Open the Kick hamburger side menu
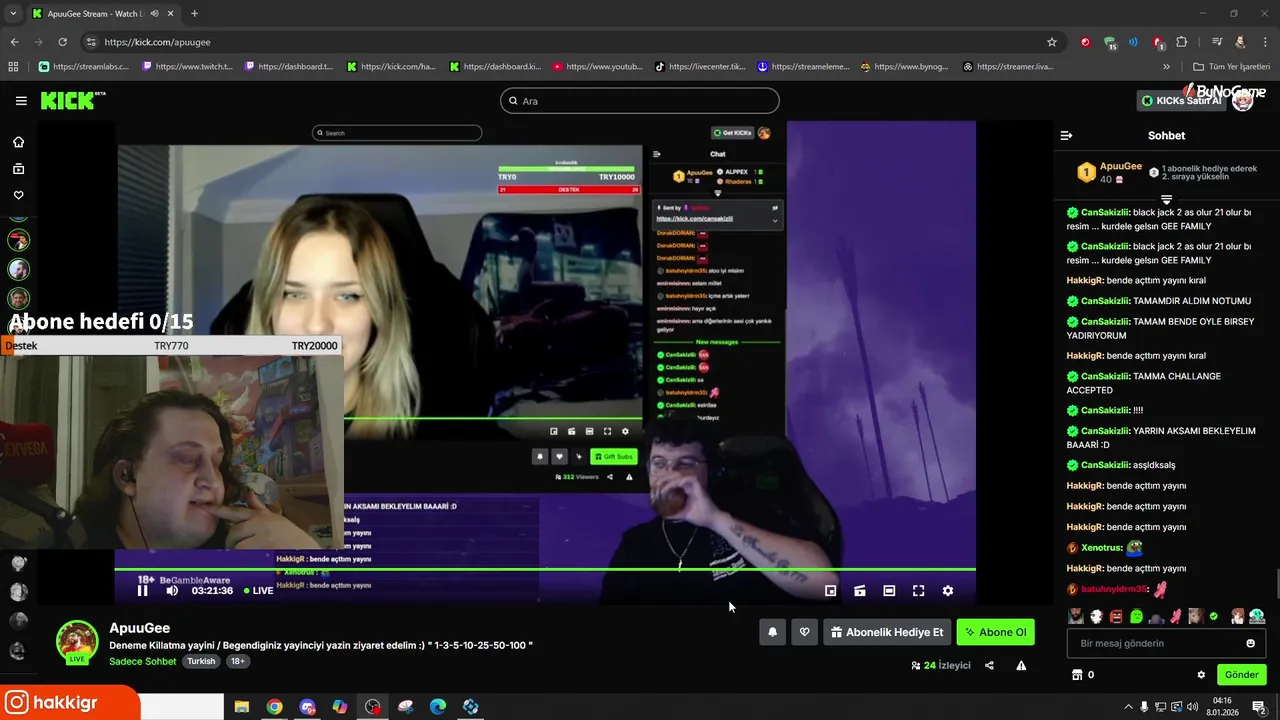This screenshot has height=720, width=1280. click(x=21, y=100)
